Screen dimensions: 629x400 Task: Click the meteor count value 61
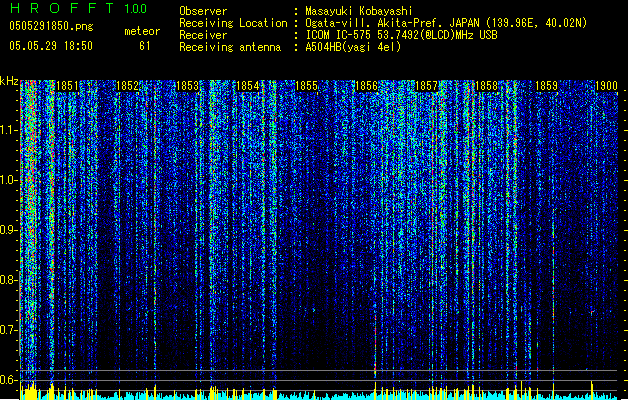point(145,46)
